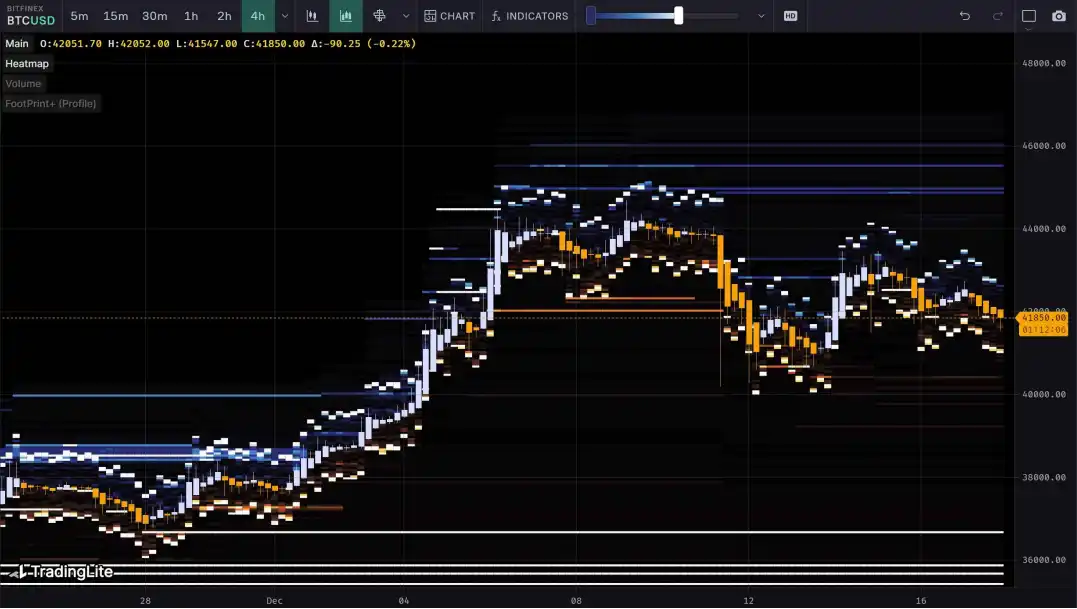Open the fullscreen layout icon
The image size is (1077, 609).
(1029, 16)
